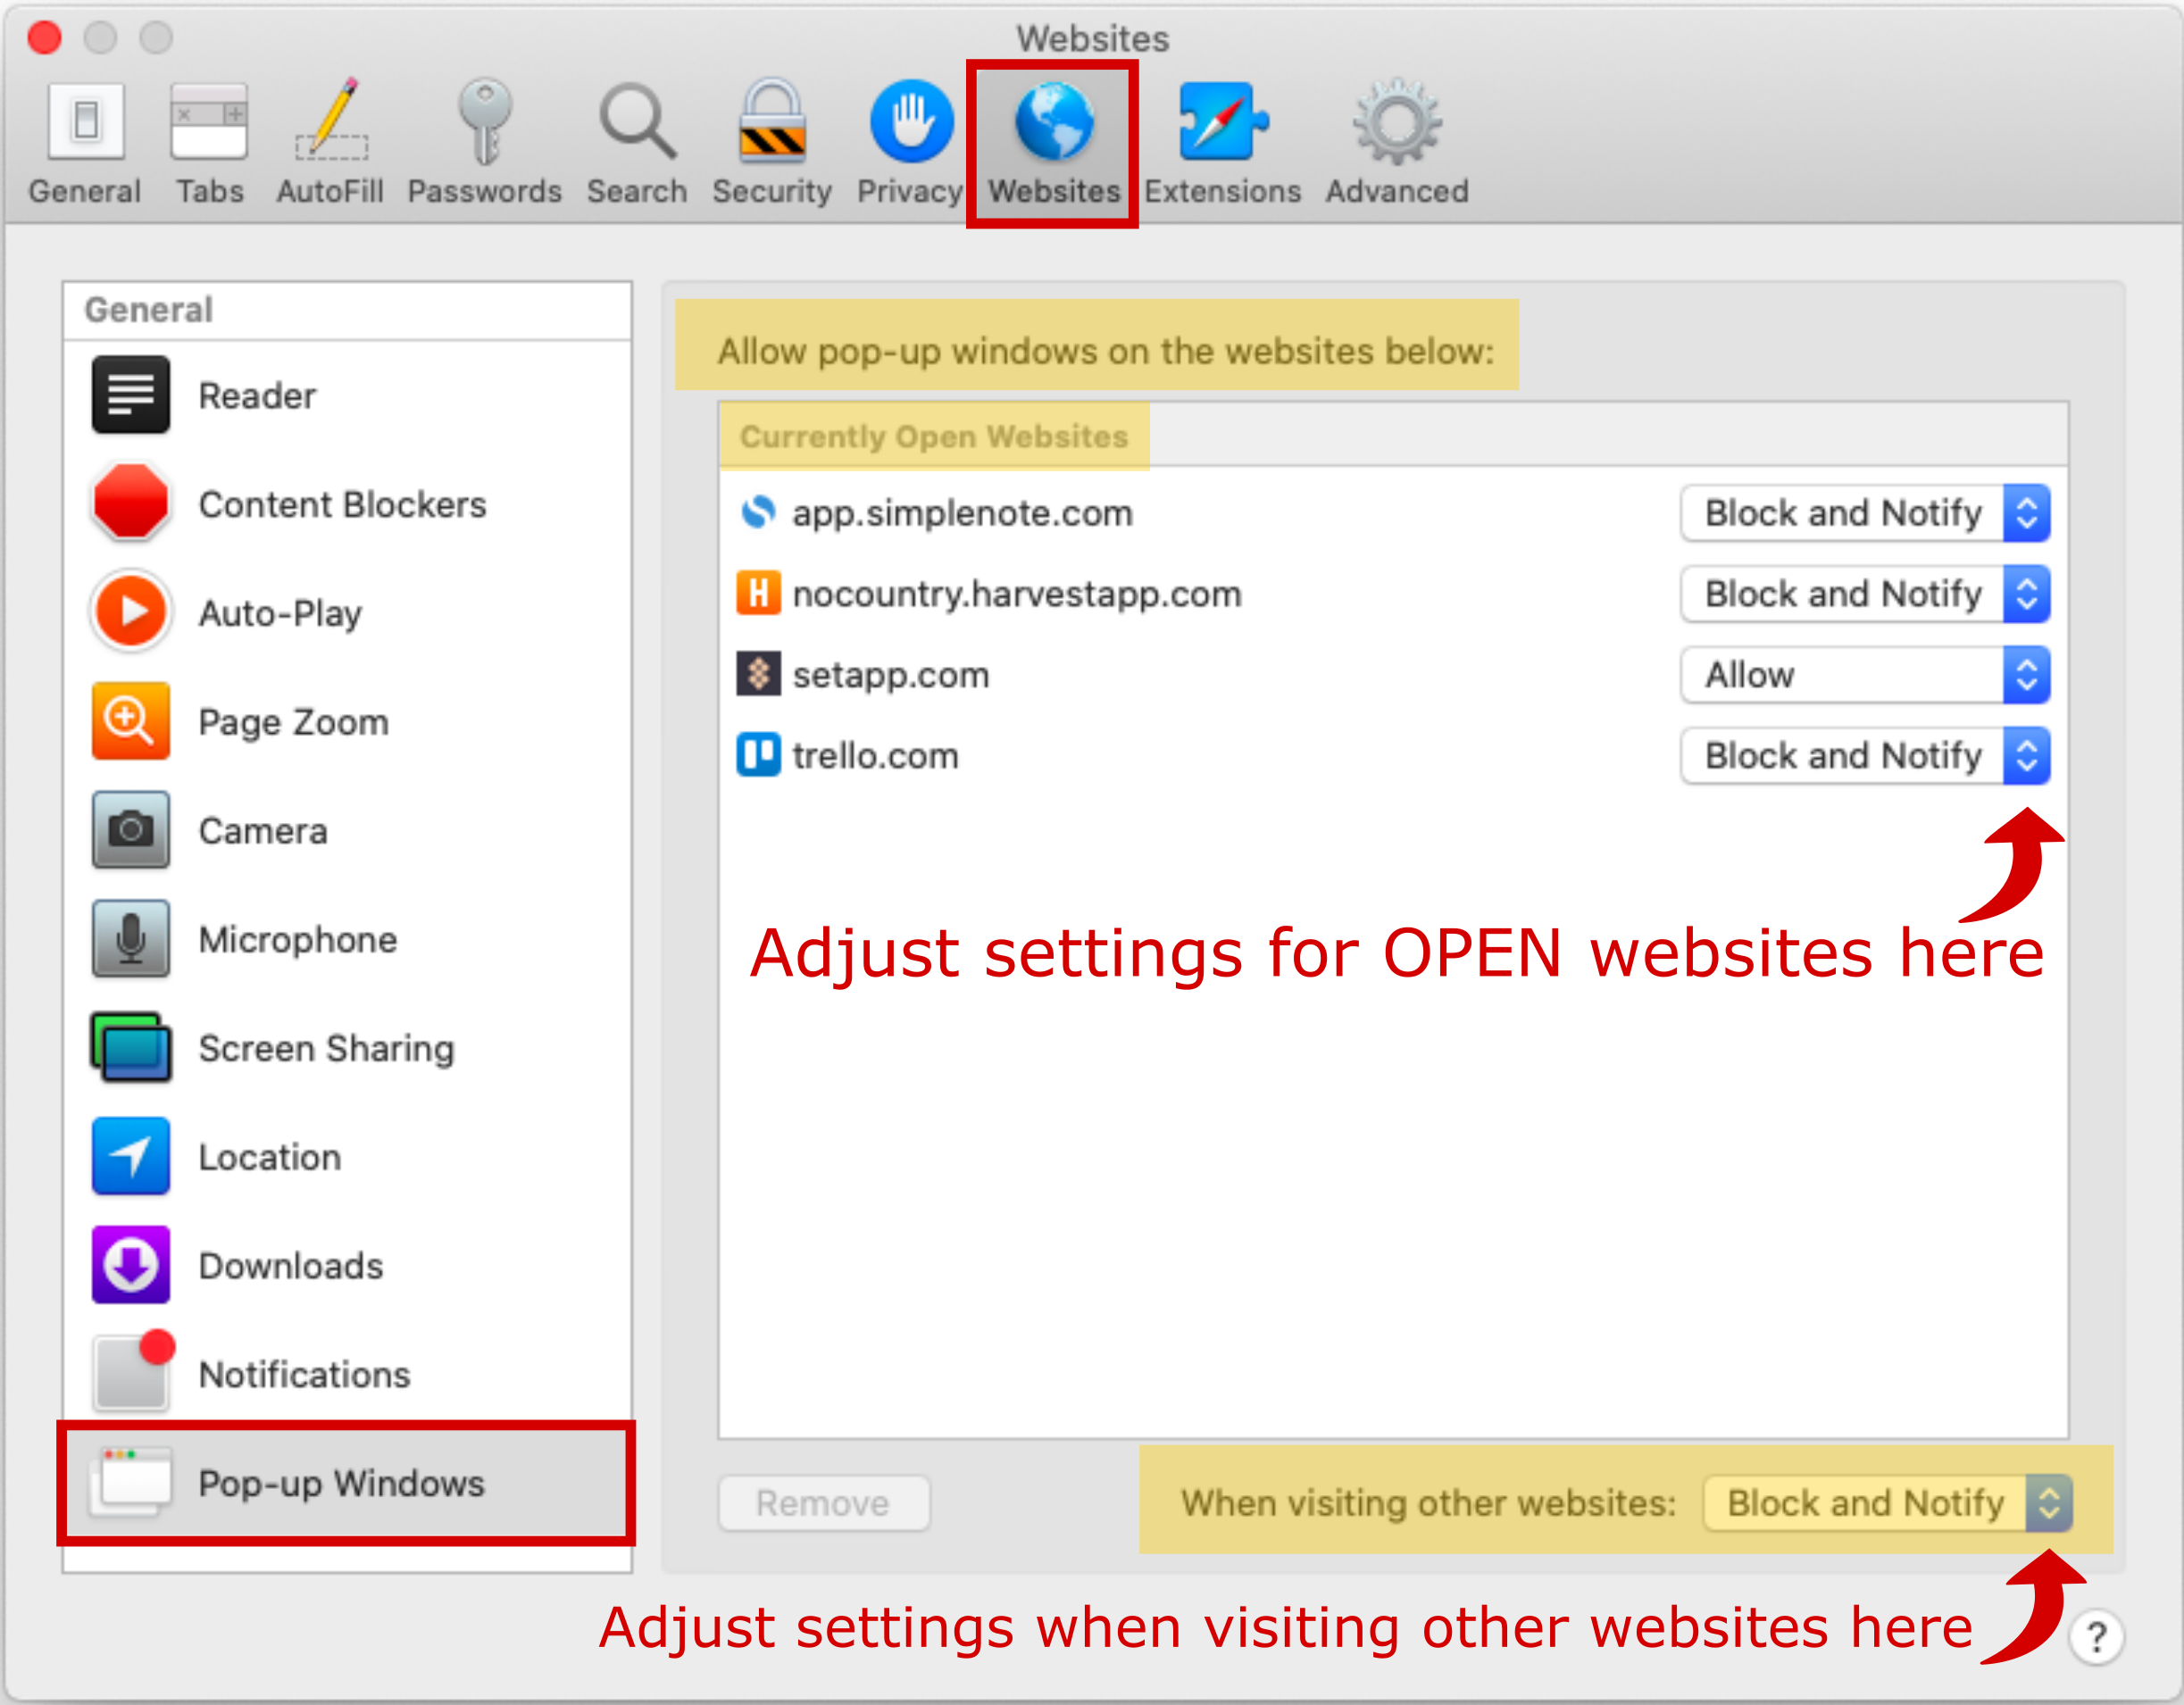
Task: Click the help question mark button
Action: [x=2096, y=1637]
